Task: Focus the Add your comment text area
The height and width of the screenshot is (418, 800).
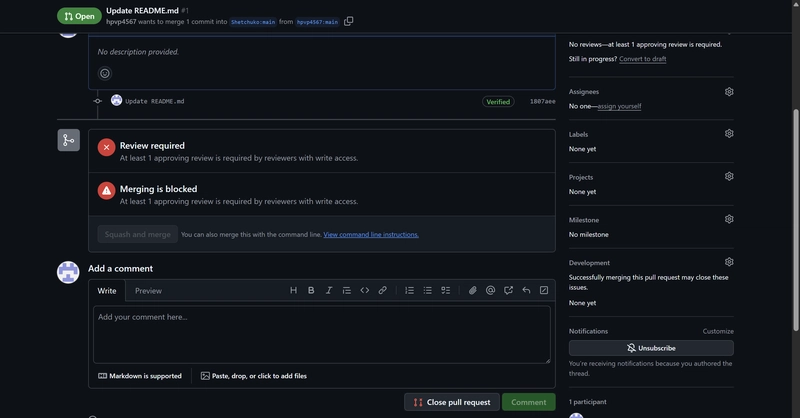Action: (x=321, y=335)
